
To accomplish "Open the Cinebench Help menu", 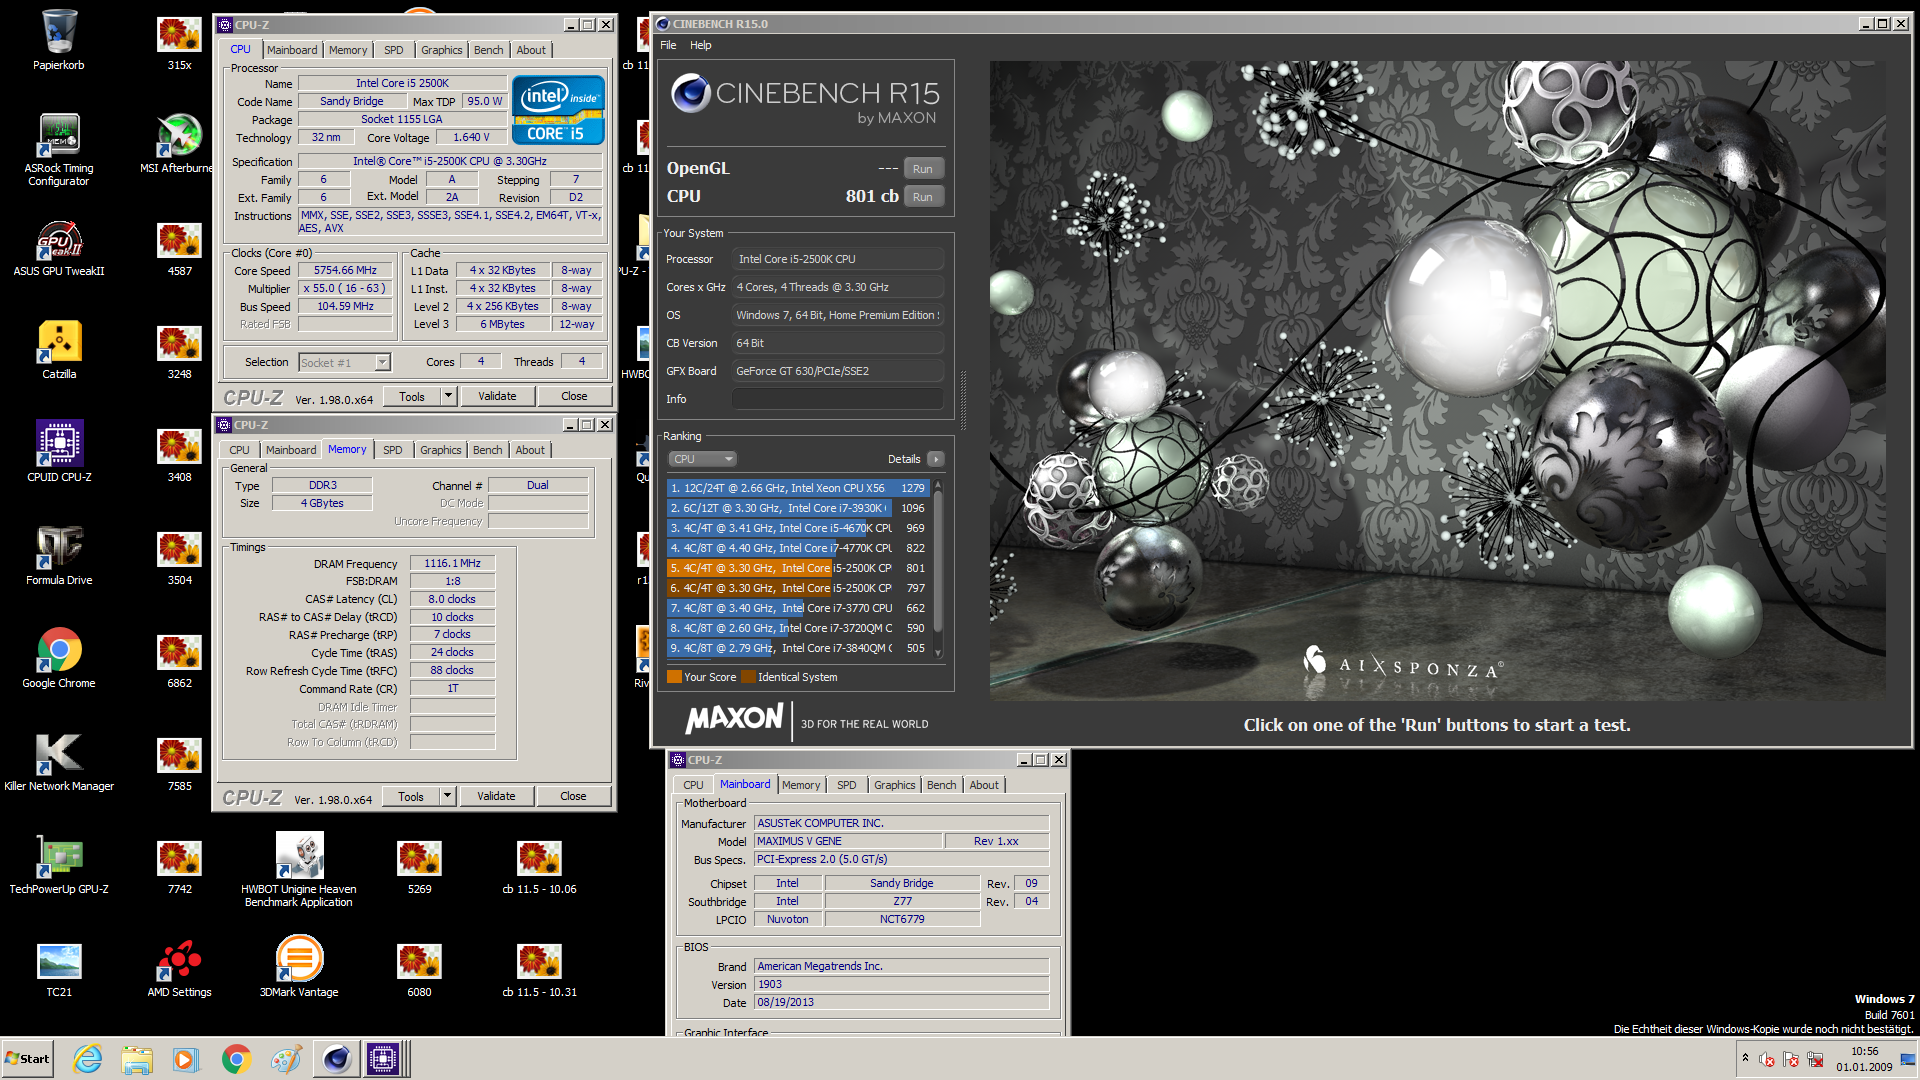I will (x=701, y=45).
